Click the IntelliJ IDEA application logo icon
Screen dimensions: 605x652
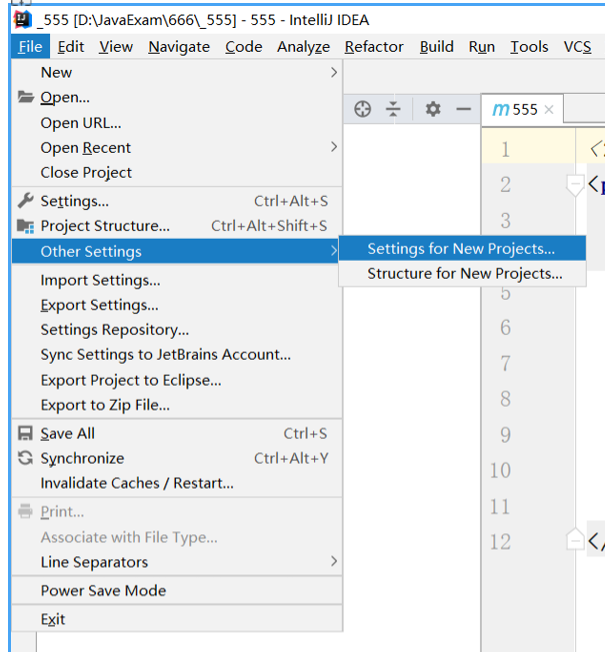click(x=23, y=19)
